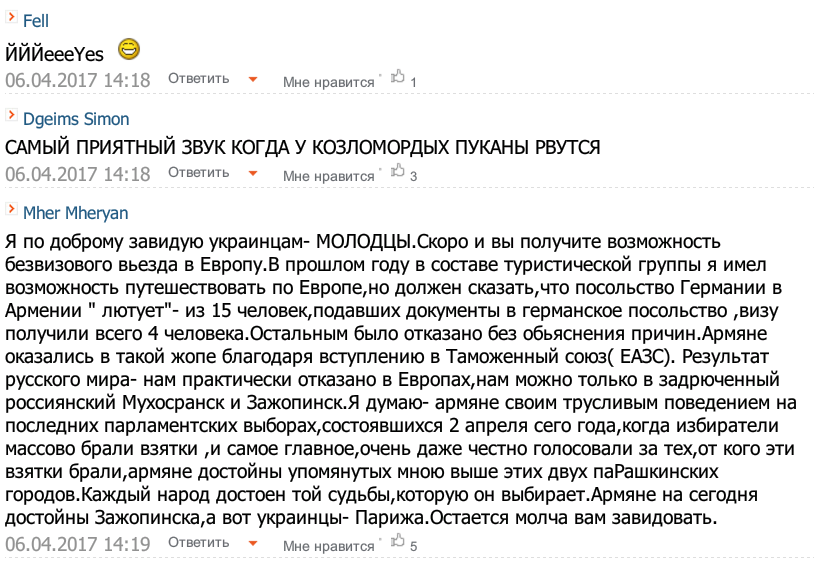Click Мне нравится on Fell's comment
814x566 pixels.
point(328,82)
